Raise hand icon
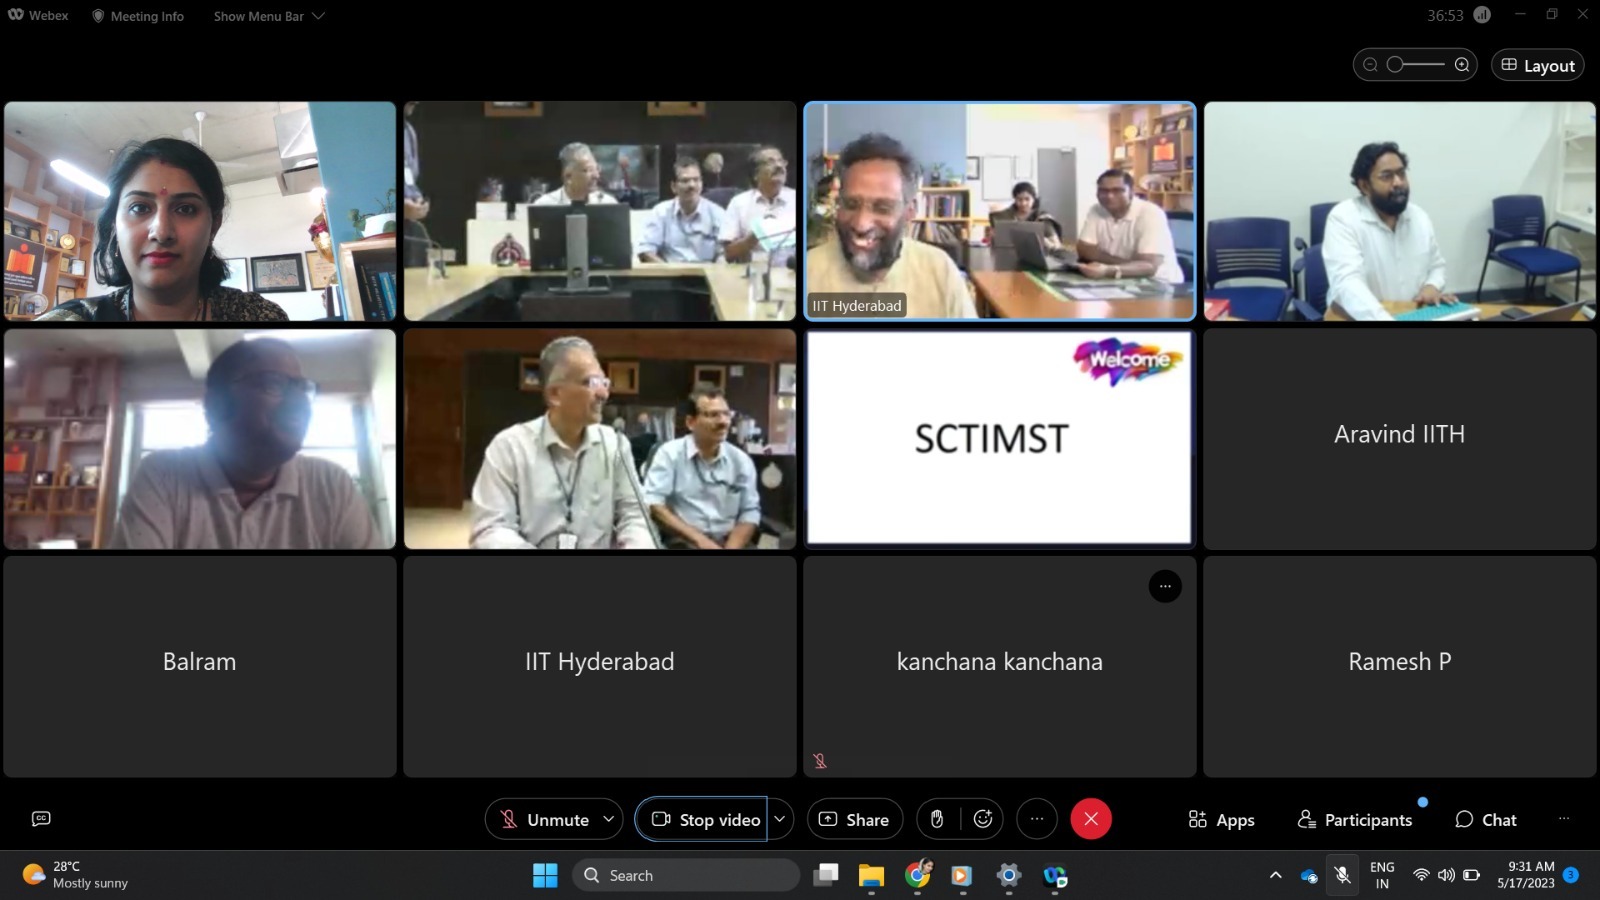The image size is (1600, 900). click(937, 819)
